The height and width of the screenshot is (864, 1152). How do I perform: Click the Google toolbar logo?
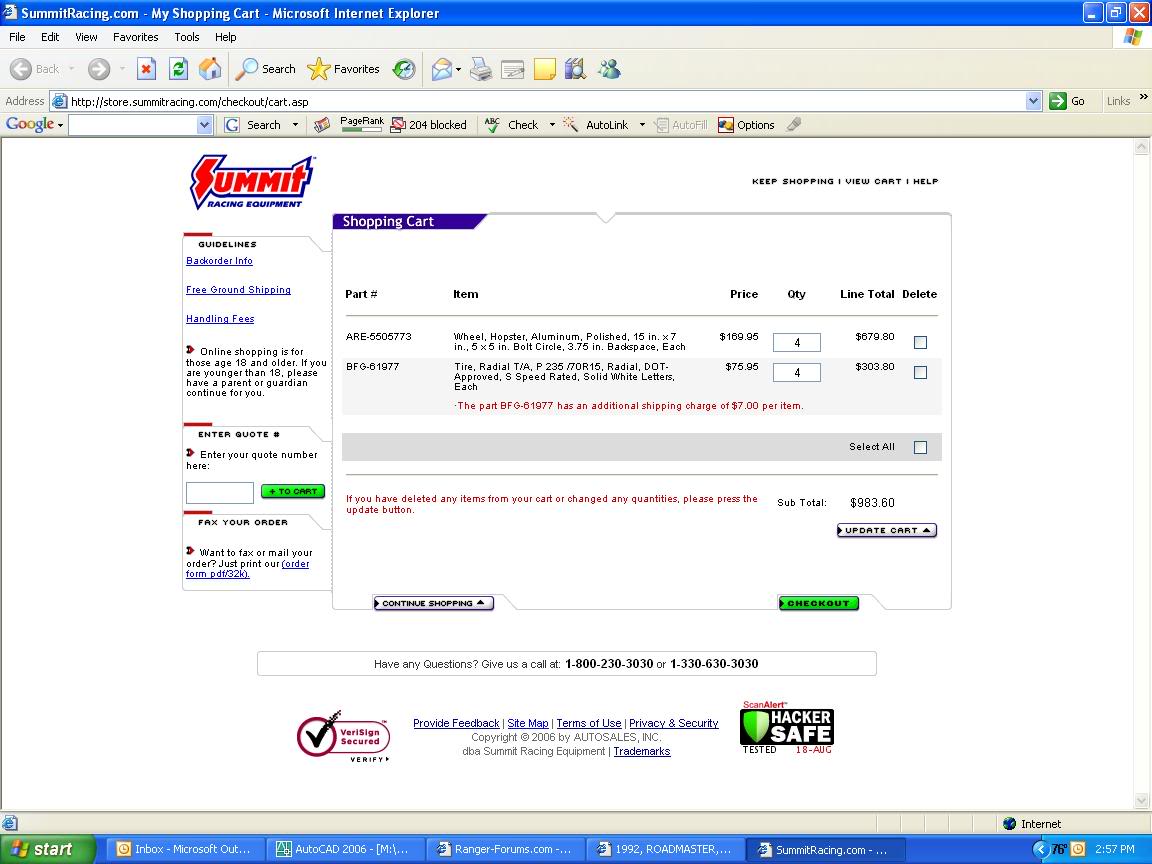click(30, 124)
